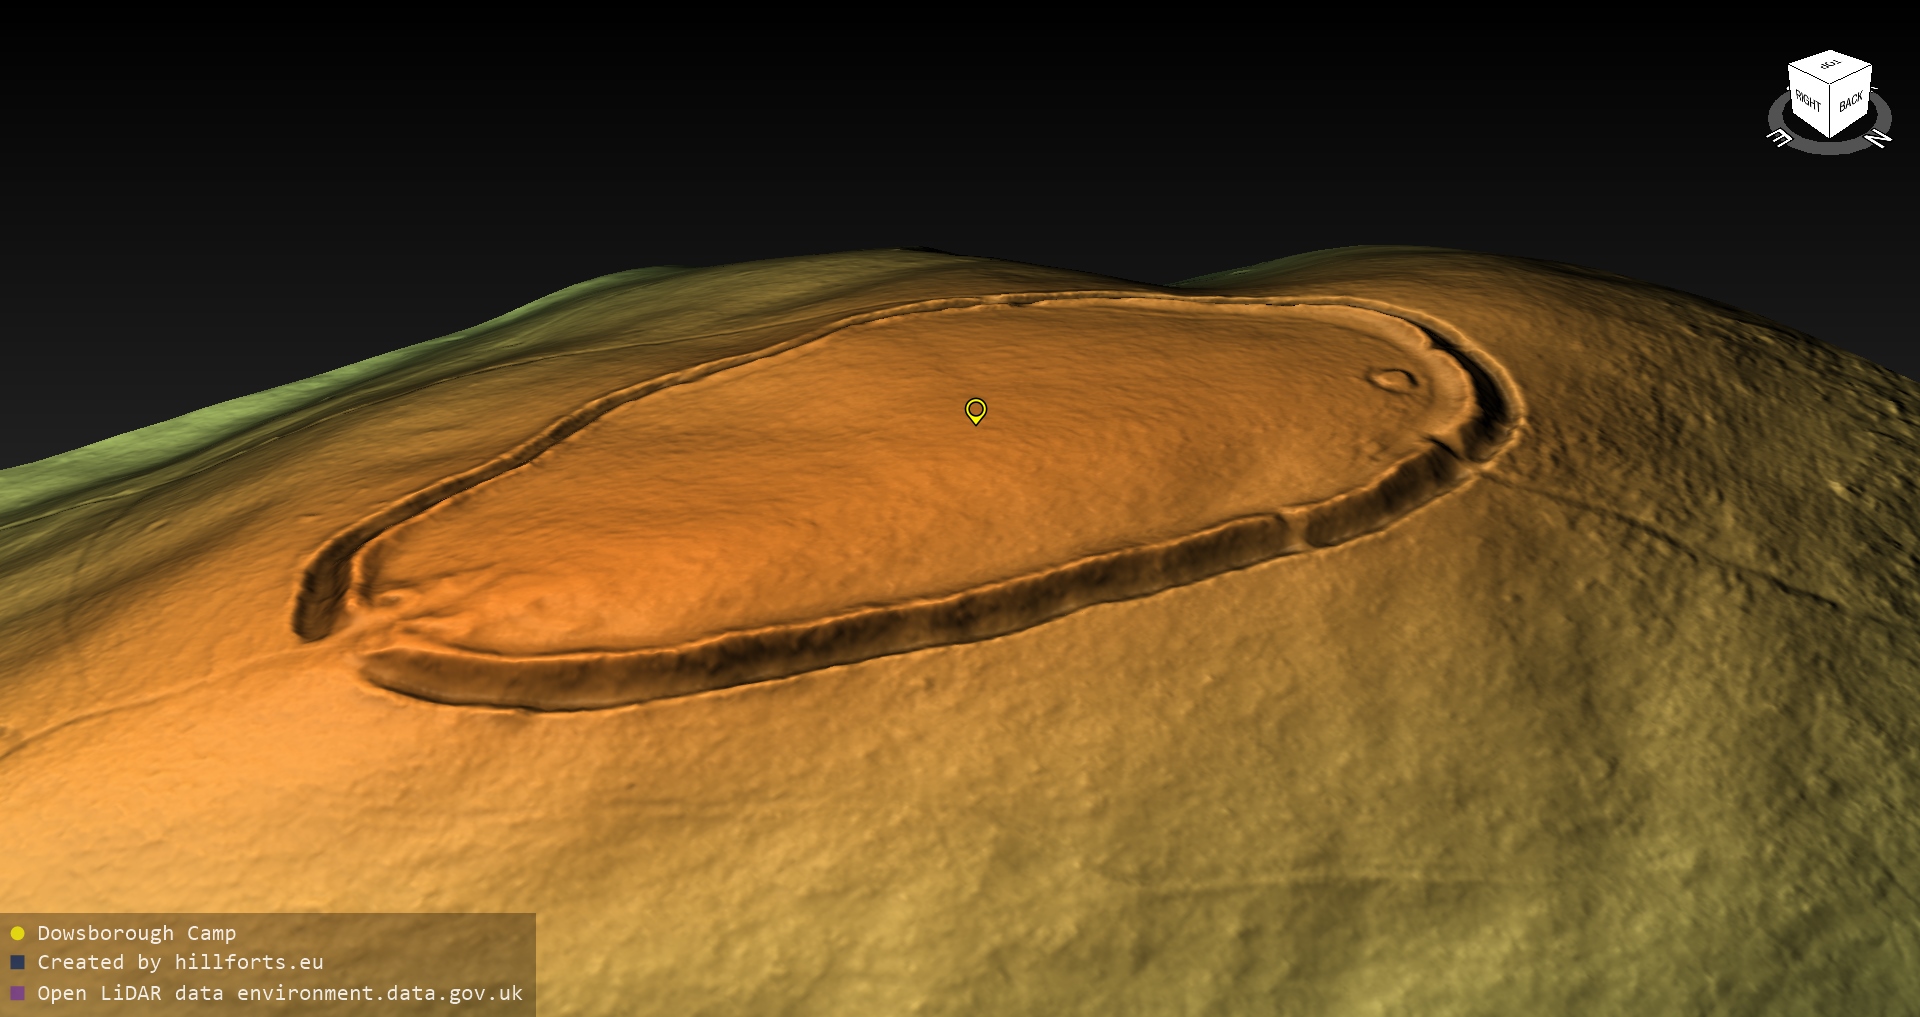Click the N compass letter on the ring
This screenshot has width=1920, height=1017.
pos(1878,138)
